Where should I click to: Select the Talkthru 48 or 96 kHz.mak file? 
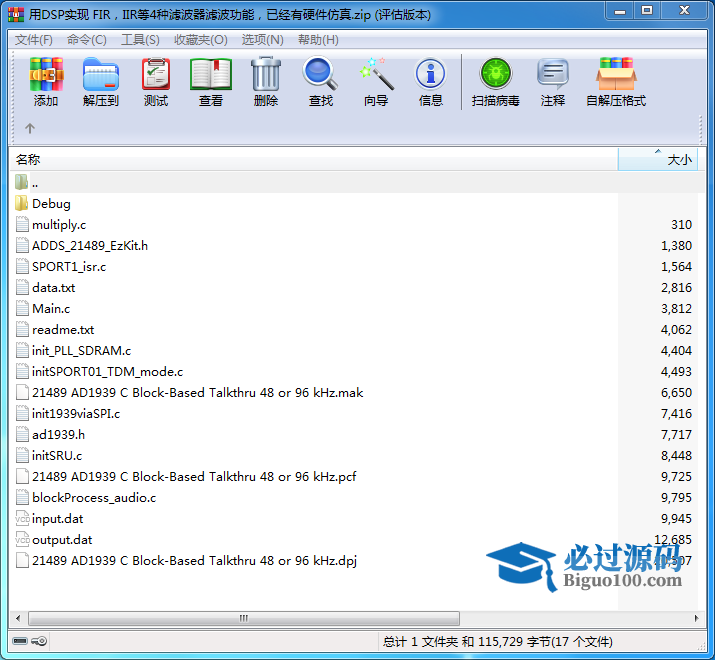click(x=197, y=392)
